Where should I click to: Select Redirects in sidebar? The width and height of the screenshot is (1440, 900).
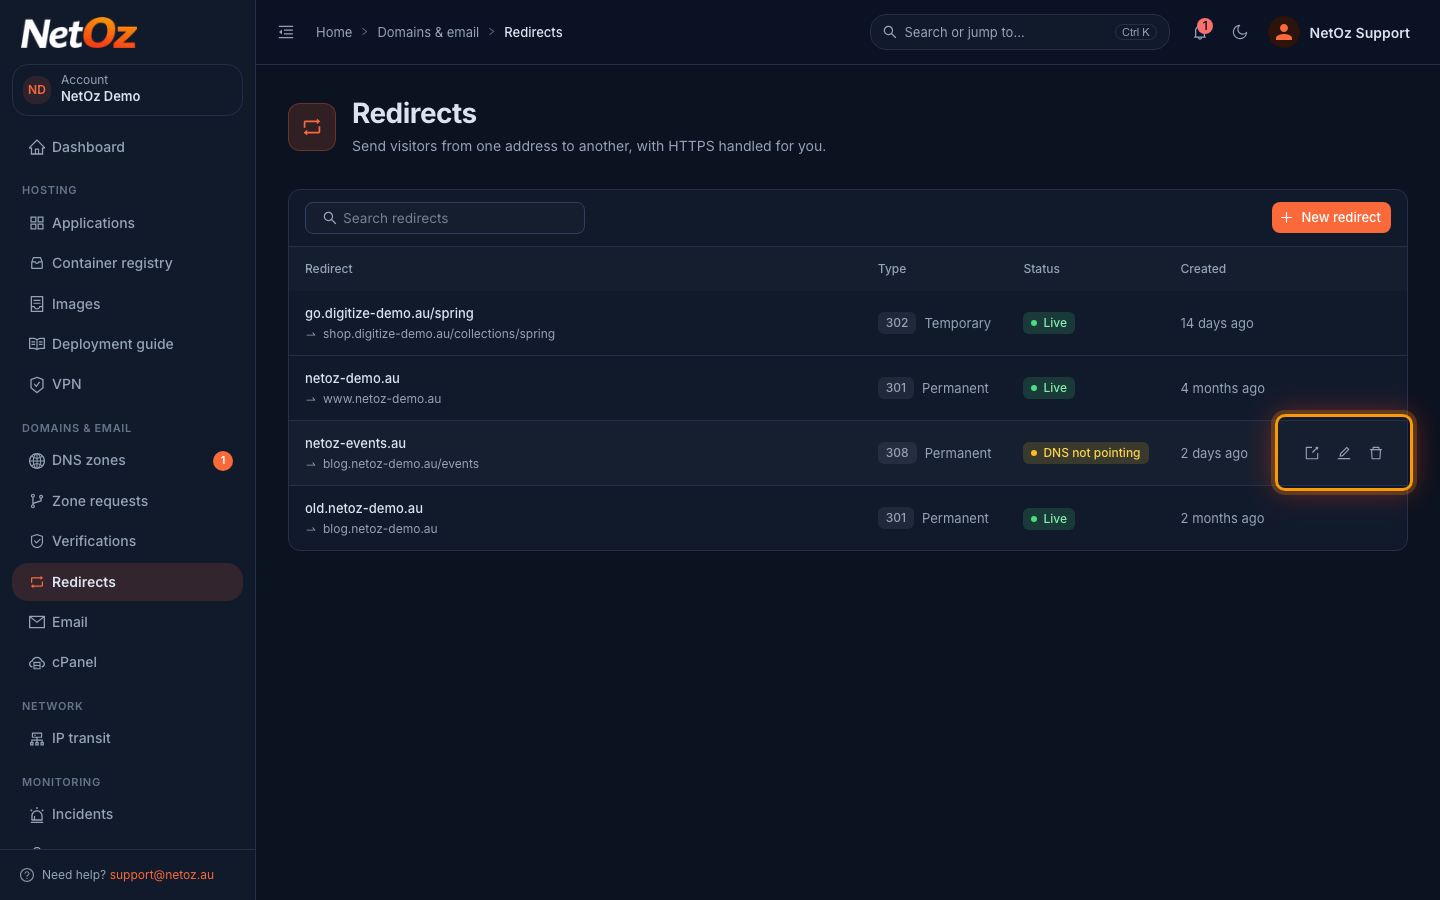tap(127, 582)
